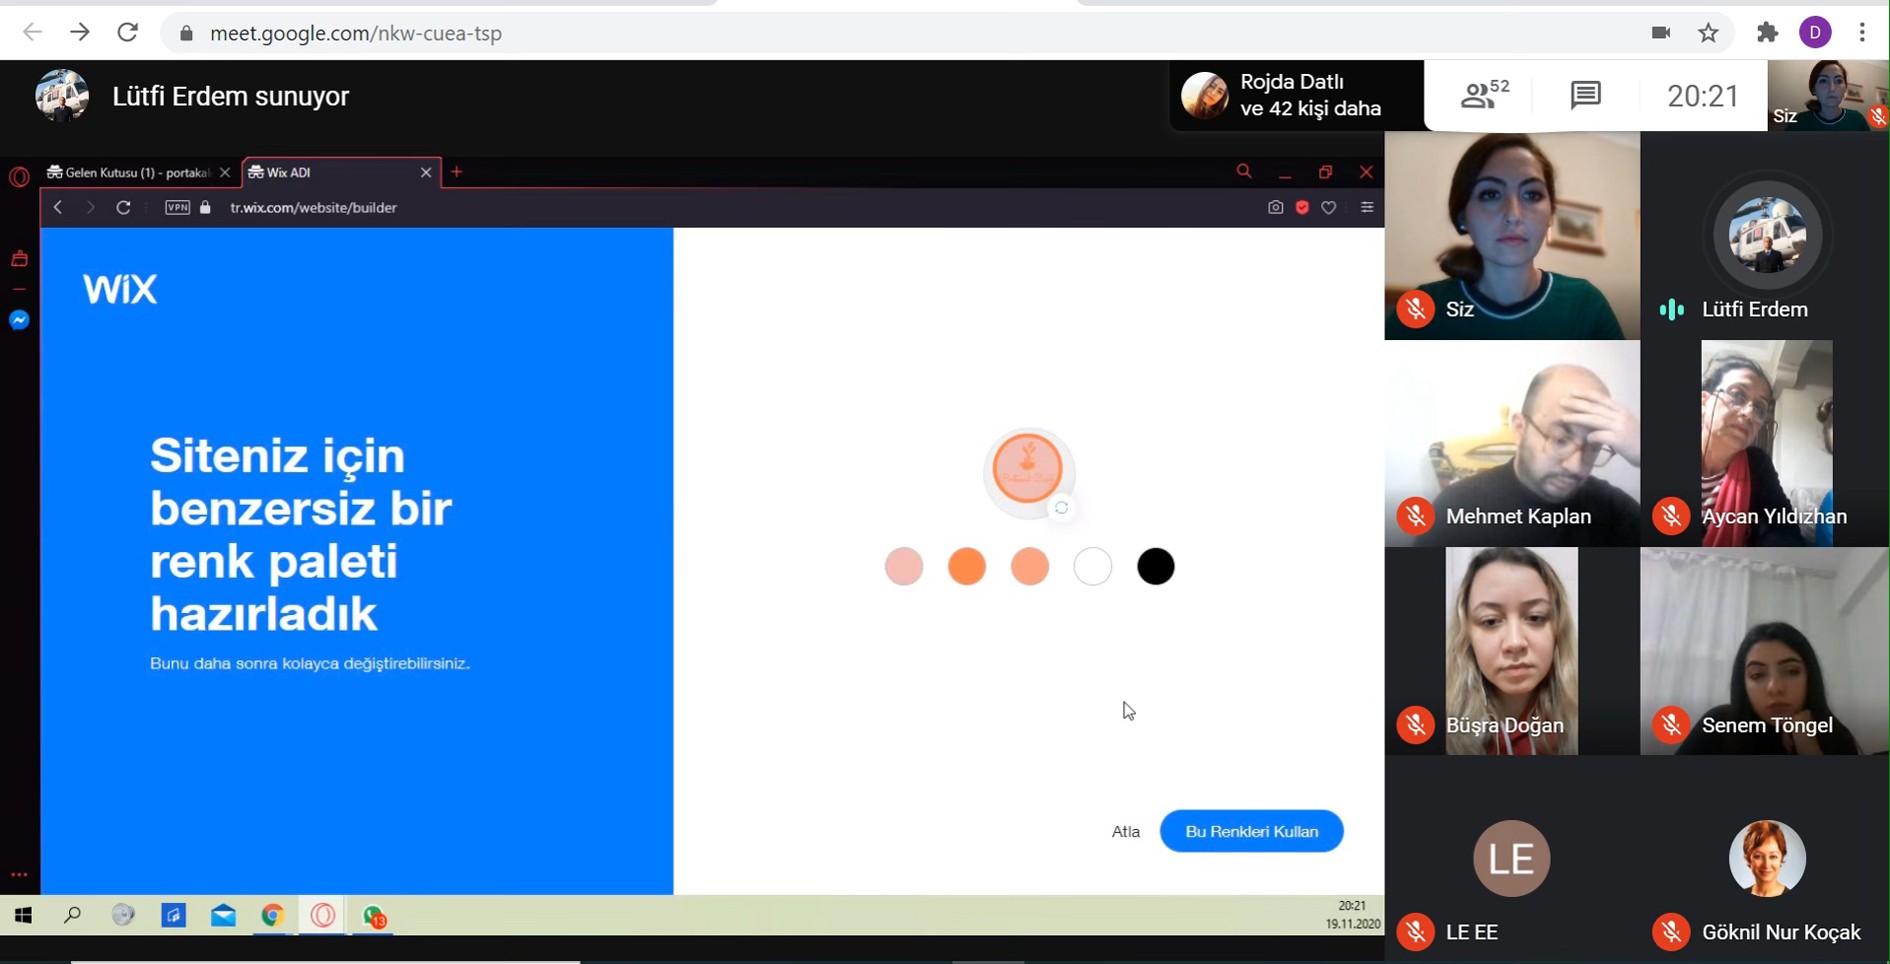This screenshot has height=964, width=1890.
Task: Select the white color swatch
Action: [1093, 566]
